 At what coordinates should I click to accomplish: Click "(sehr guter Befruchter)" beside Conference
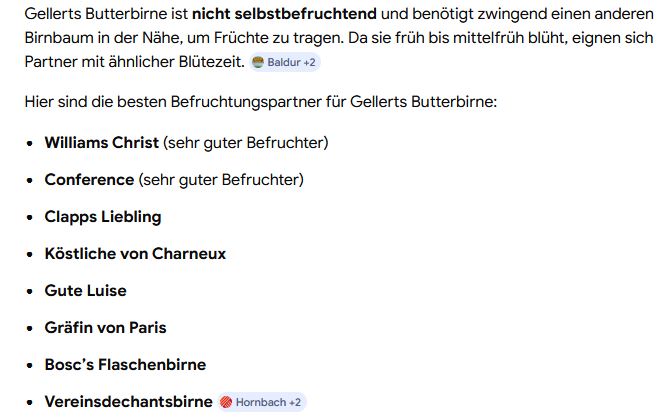[x=221, y=179]
